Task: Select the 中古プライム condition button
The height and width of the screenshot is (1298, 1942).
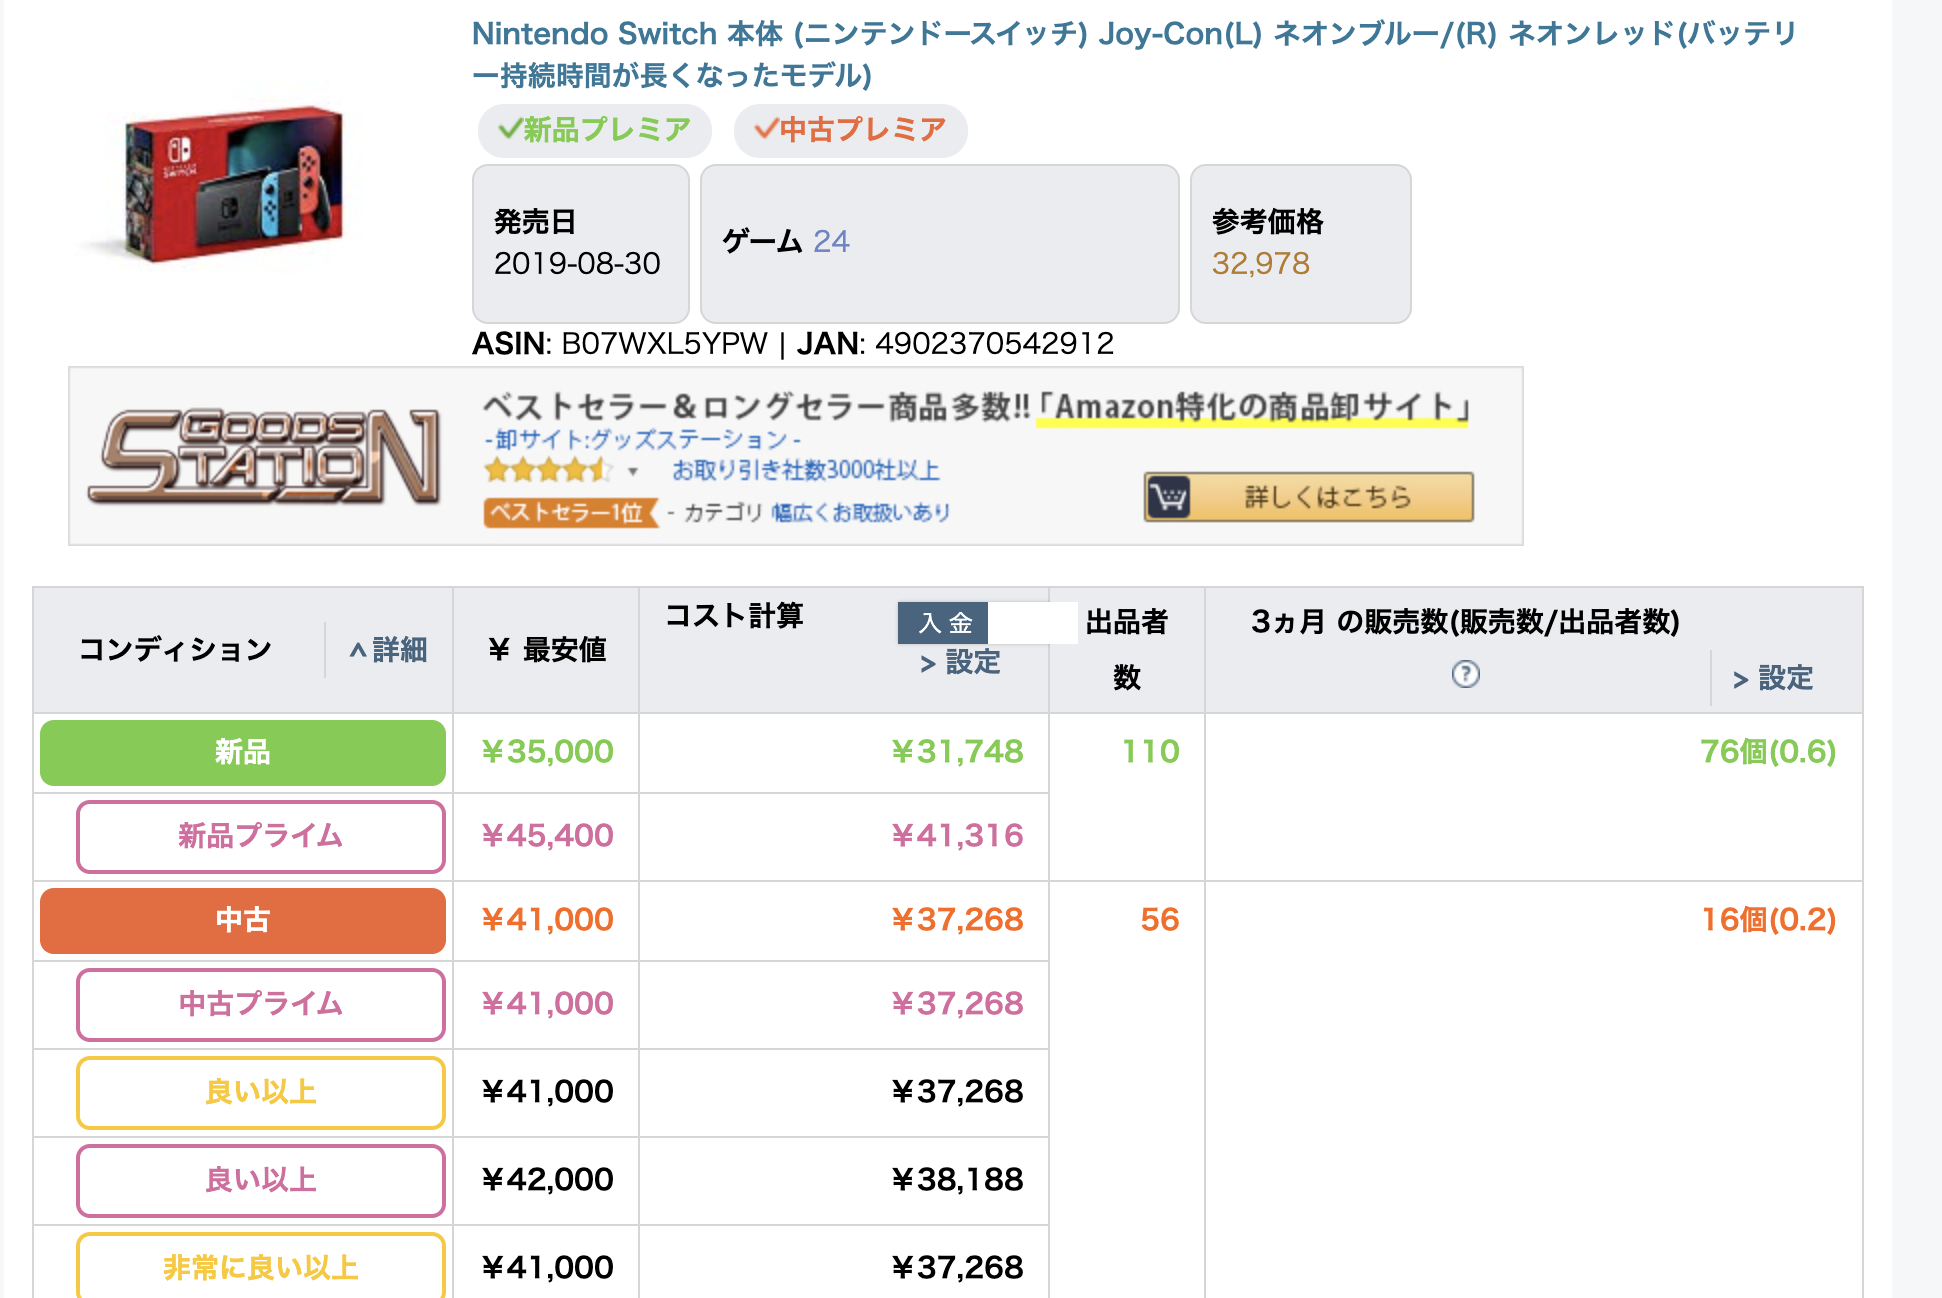Action: 261,1004
